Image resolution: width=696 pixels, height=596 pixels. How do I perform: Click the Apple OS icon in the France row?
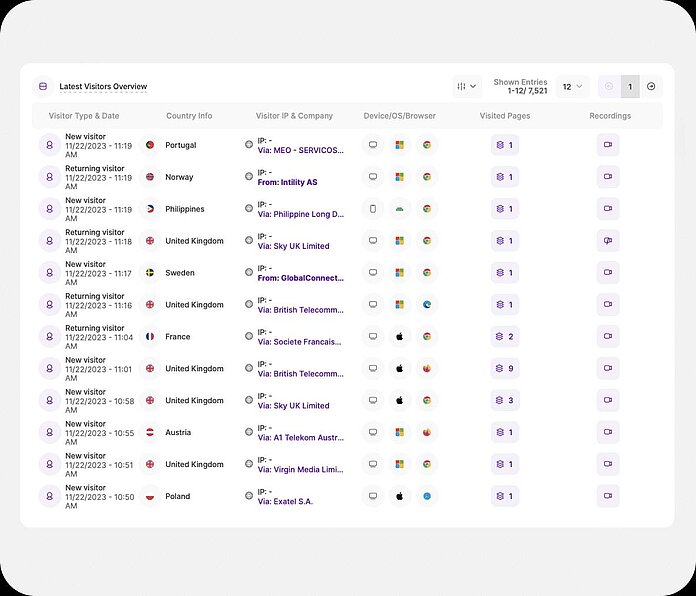(399, 337)
